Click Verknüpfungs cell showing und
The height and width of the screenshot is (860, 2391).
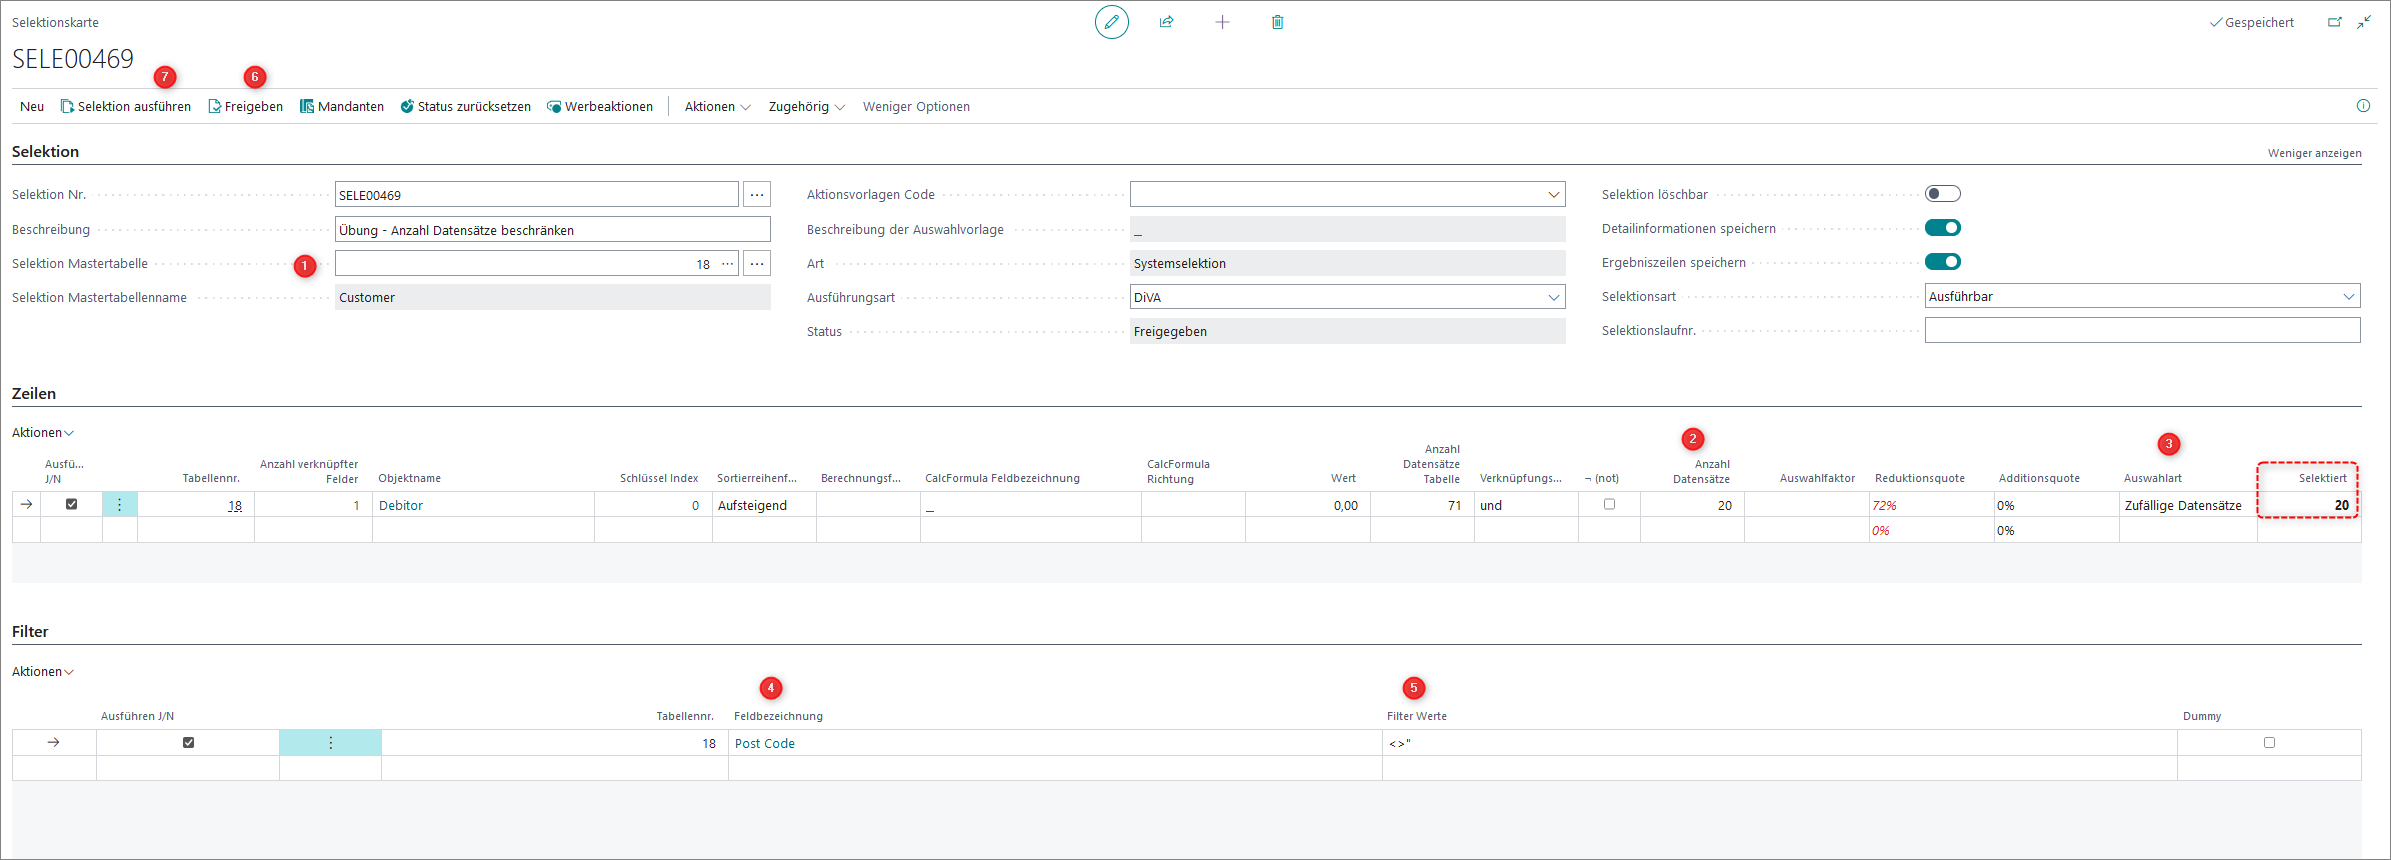pyautogui.click(x=1526, y=505)
